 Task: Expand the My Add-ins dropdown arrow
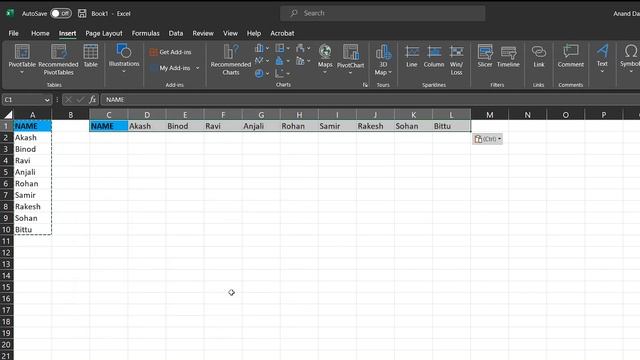[198, 68]
